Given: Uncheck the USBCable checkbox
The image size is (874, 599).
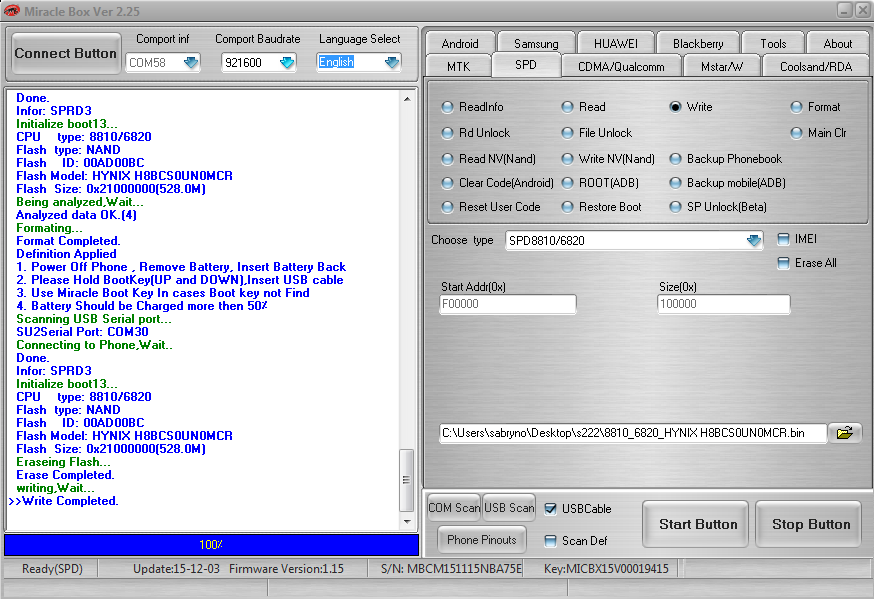Looking at the screenshot, I should pyautogui.click(x=550, y=509).
